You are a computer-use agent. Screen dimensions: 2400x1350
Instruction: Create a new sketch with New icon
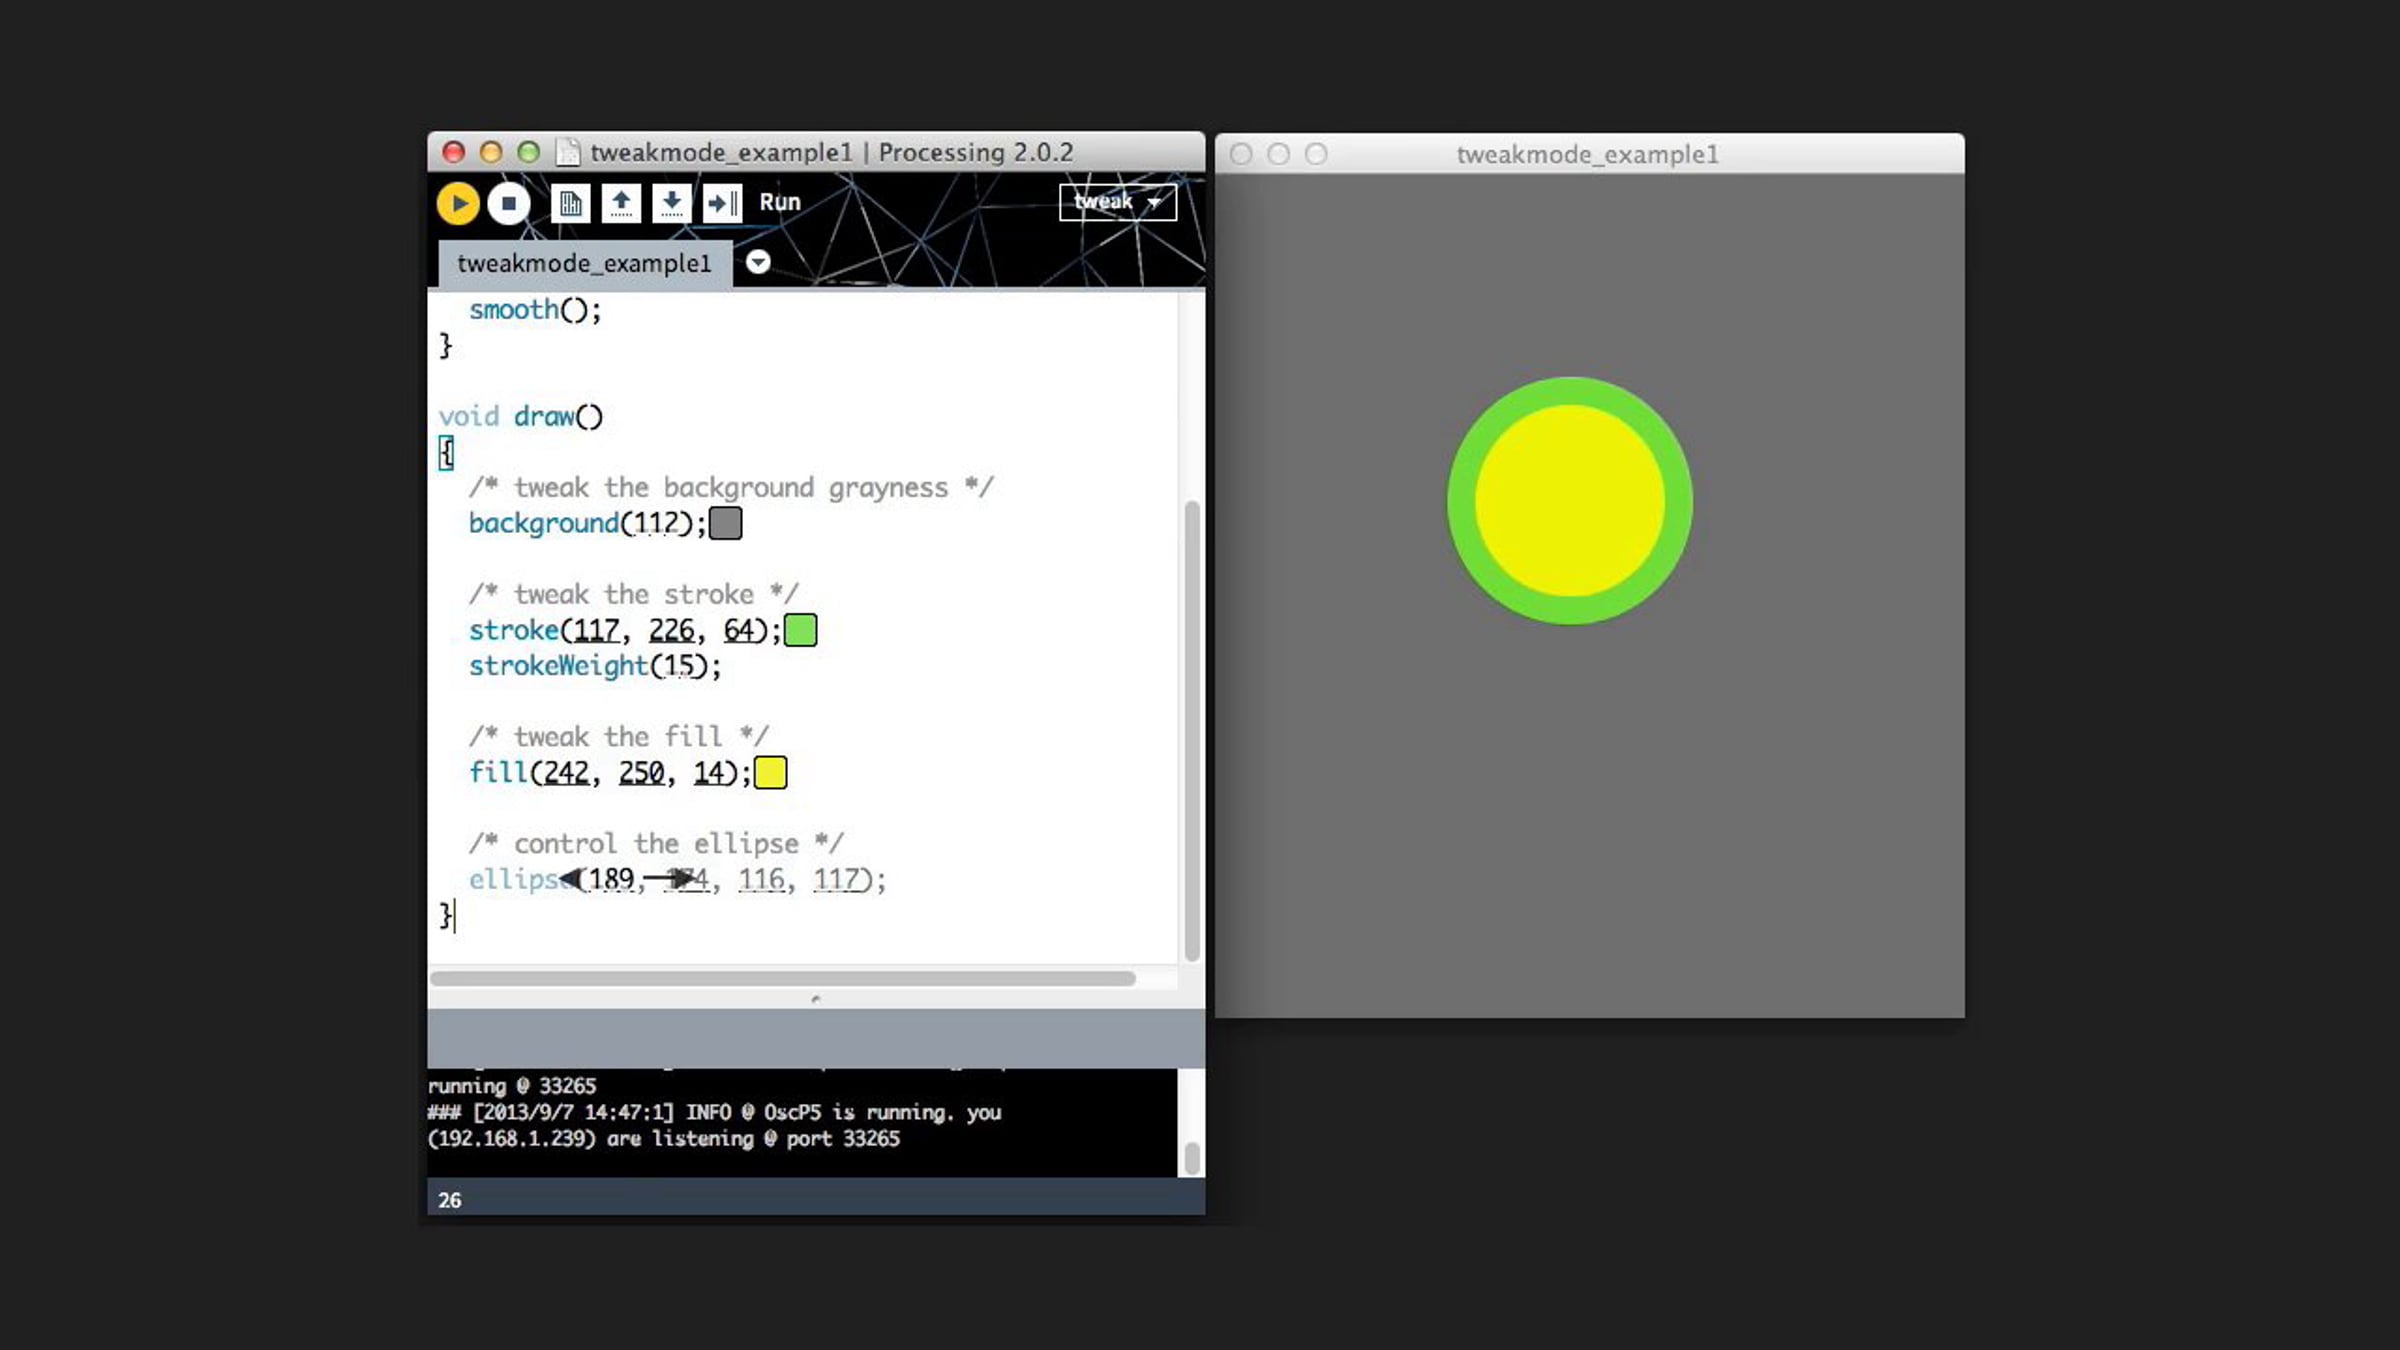[x=570, y=203]
